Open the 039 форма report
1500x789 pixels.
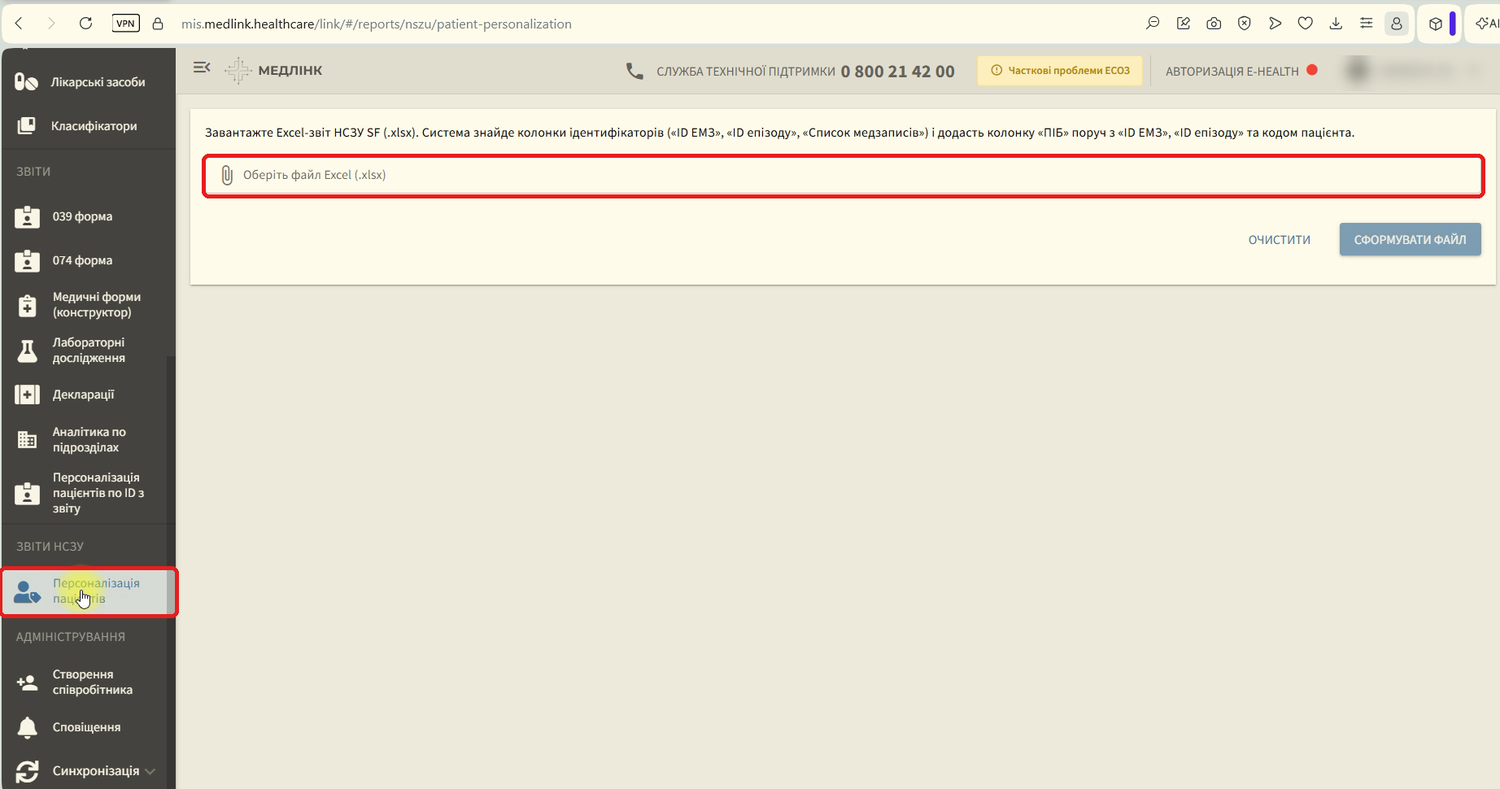click(88, 216)
